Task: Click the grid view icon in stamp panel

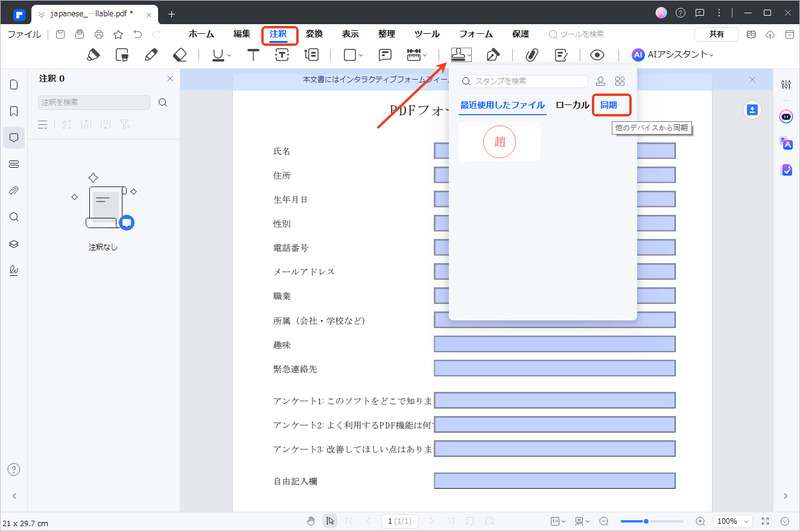Action: point(620,81)
